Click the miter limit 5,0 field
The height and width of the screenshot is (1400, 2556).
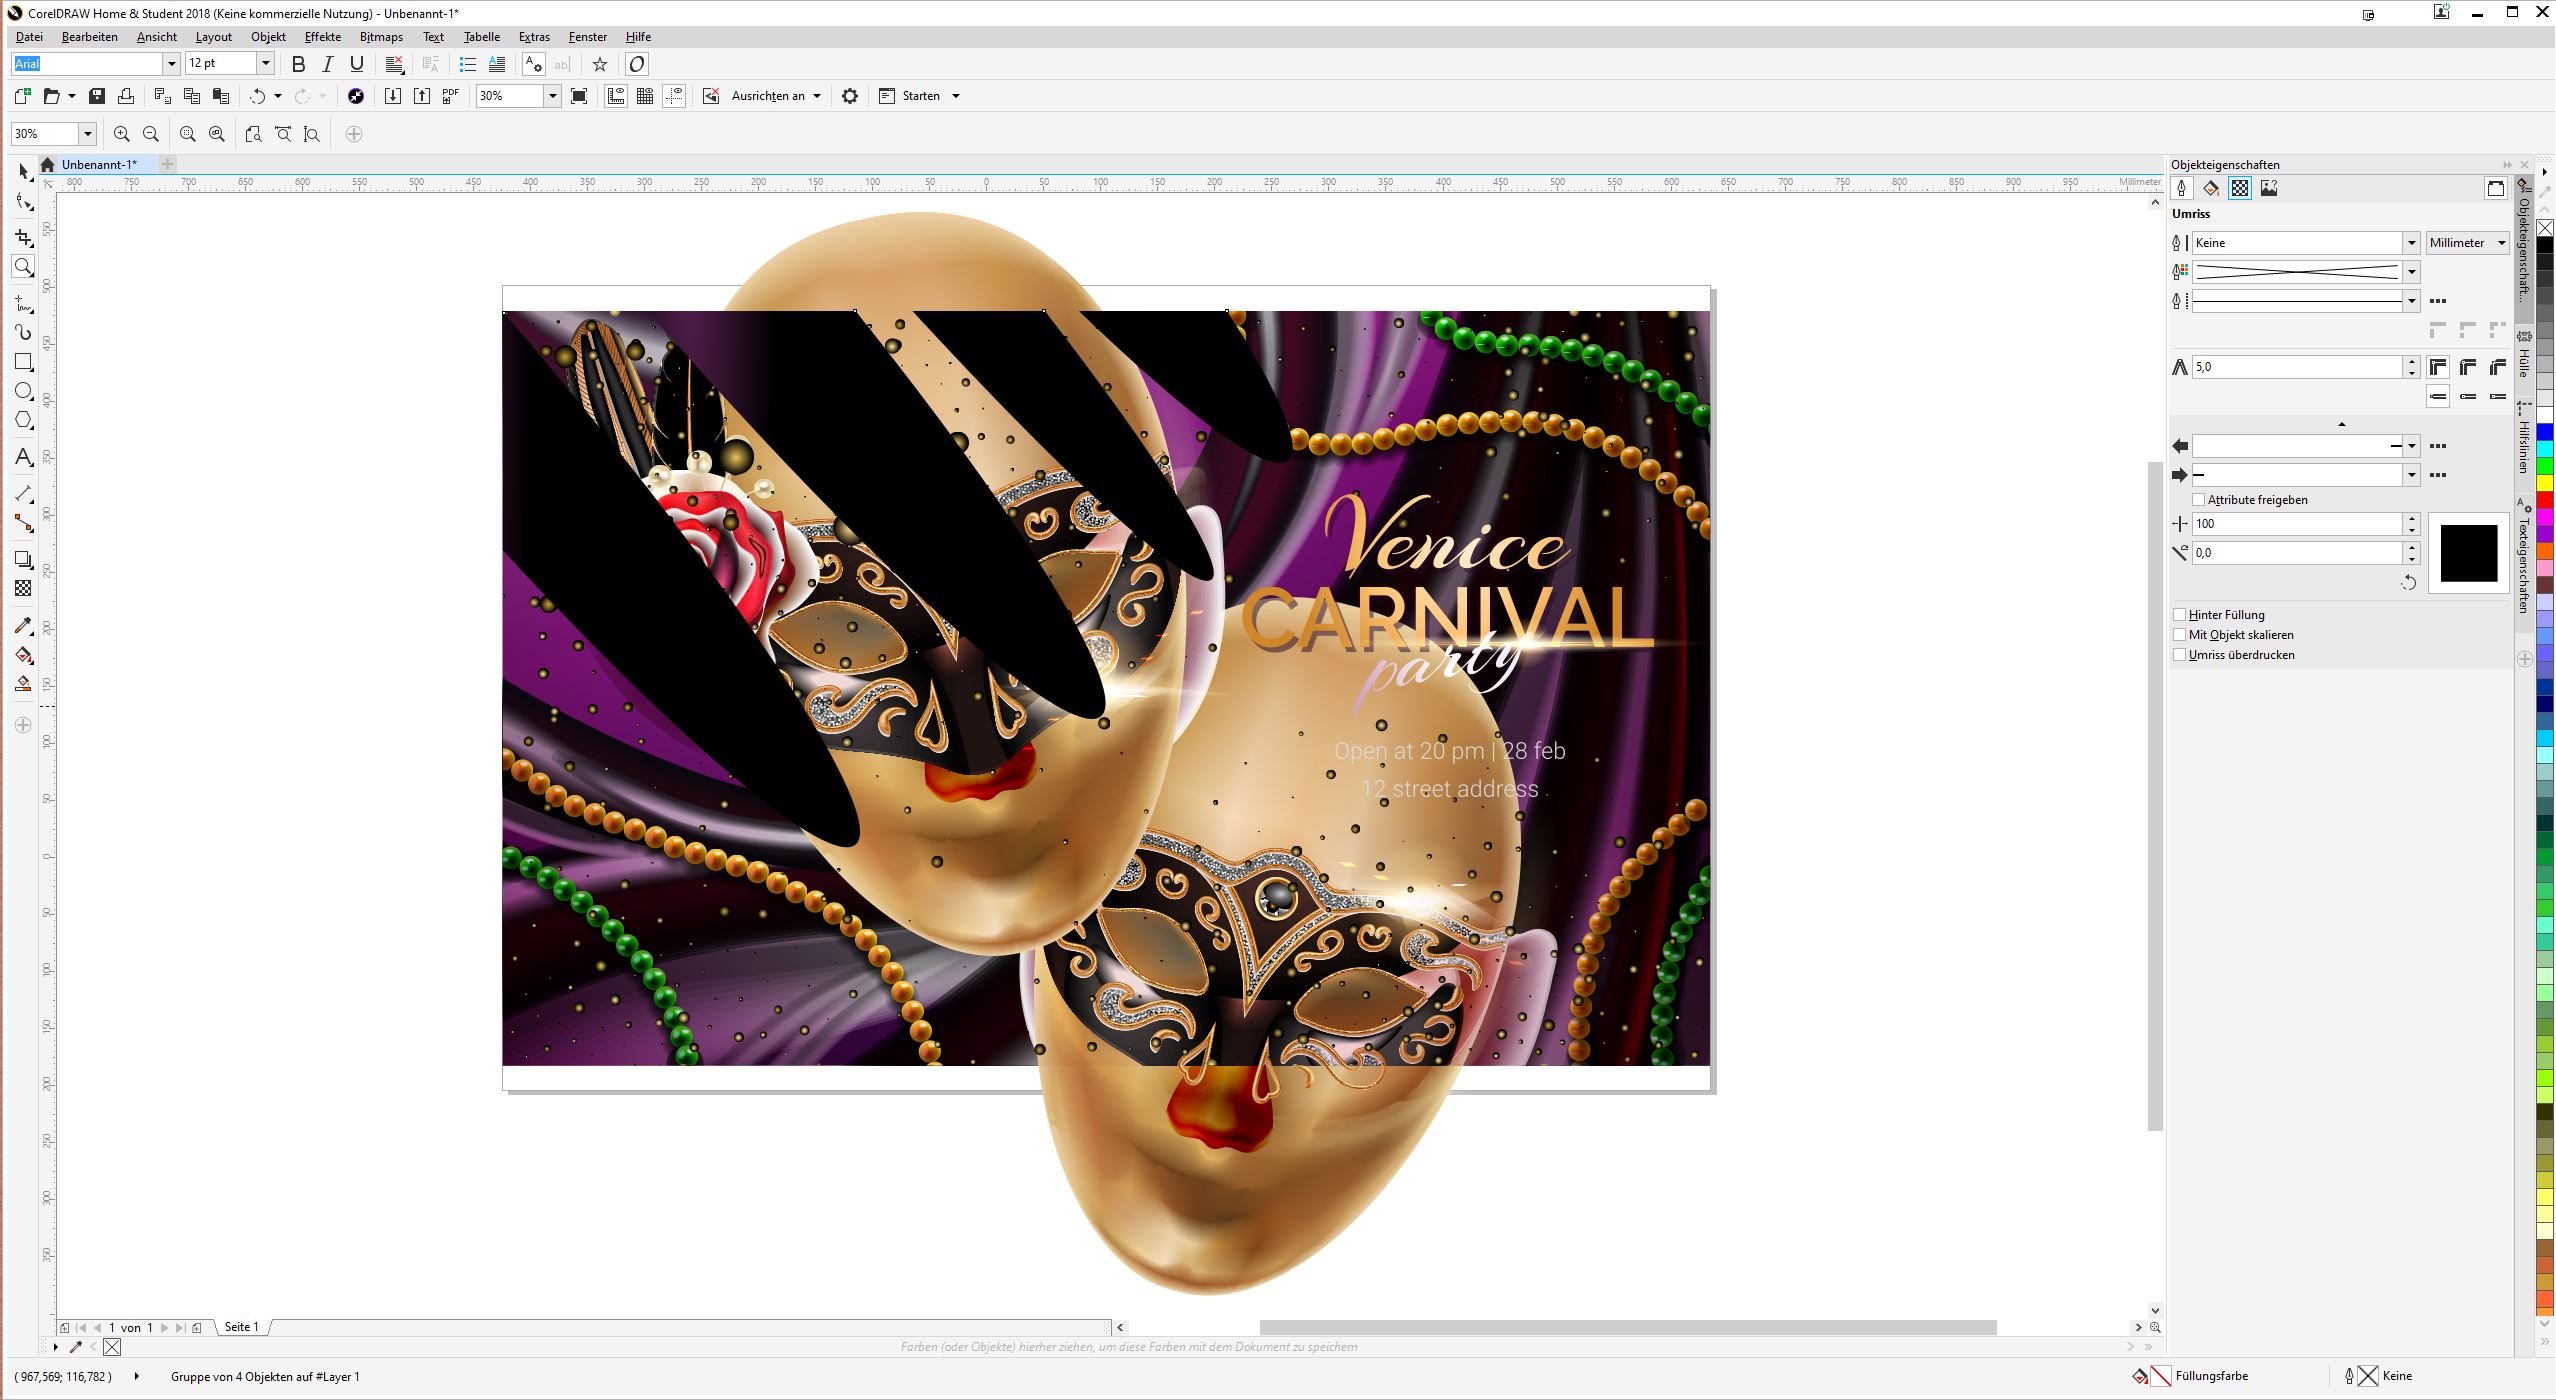coord(2297,367)
